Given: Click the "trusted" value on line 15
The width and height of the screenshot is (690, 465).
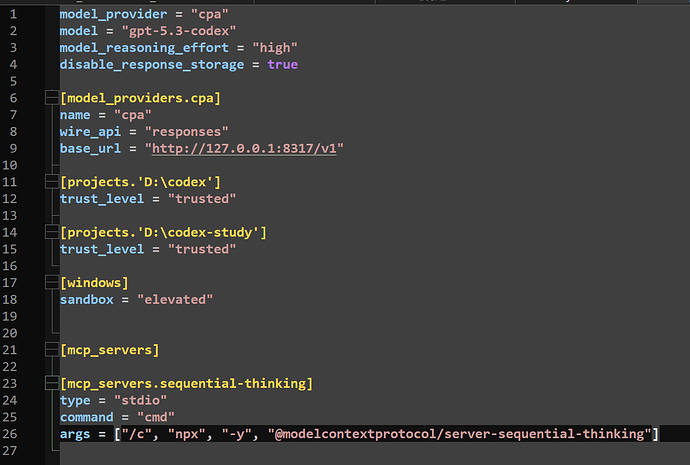Looking at the screenshot, I should (x=202, y=249).
